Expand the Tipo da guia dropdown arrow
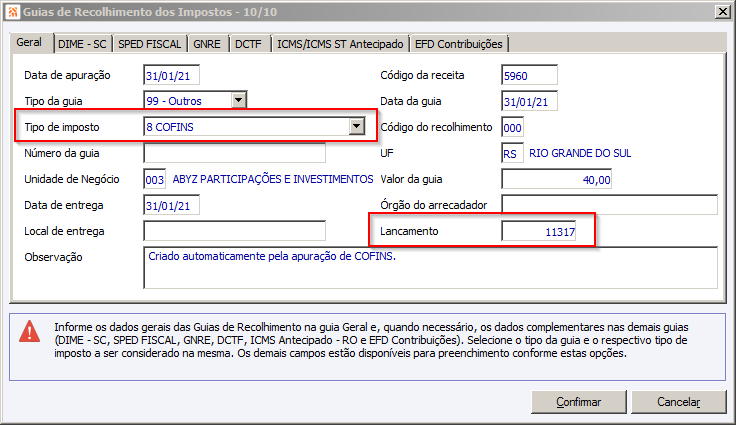Image resolution: width=736 pixels, height=425 pixels. point(238,100)
